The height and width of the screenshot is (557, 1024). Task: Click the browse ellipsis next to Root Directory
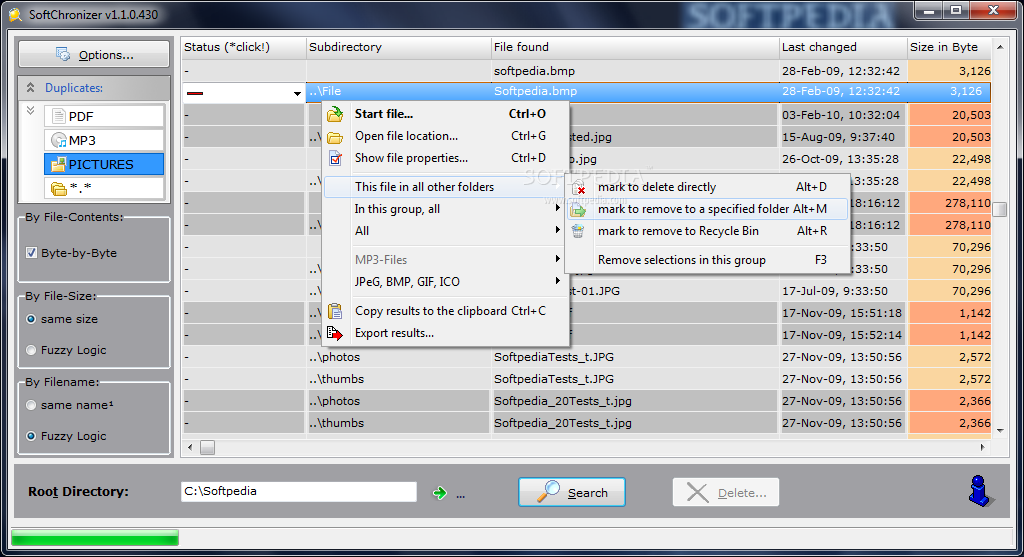[x=461, y=496]
